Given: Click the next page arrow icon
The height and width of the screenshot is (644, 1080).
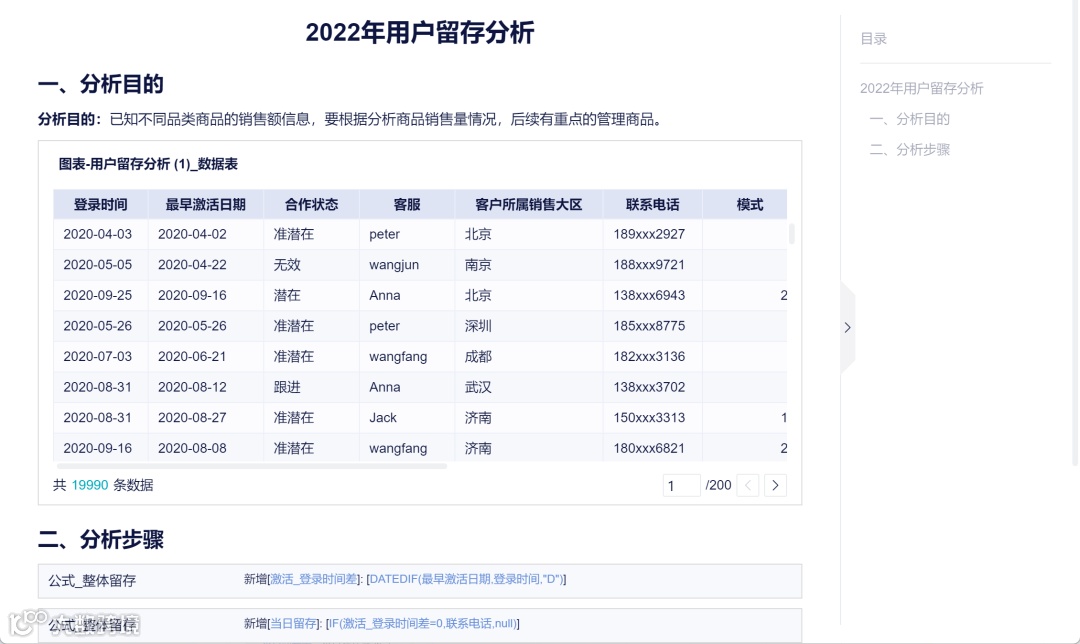Looking at the screenshot, I should [775, 484].
